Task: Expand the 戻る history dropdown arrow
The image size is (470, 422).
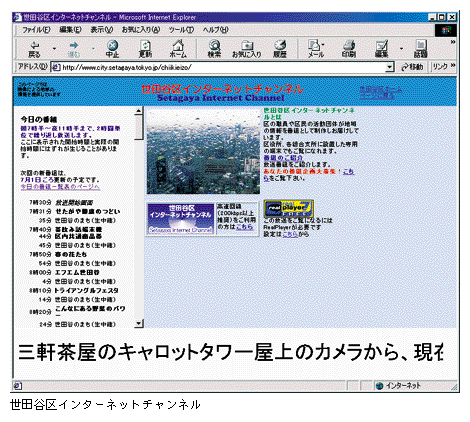Action: (x=54, y=49)
